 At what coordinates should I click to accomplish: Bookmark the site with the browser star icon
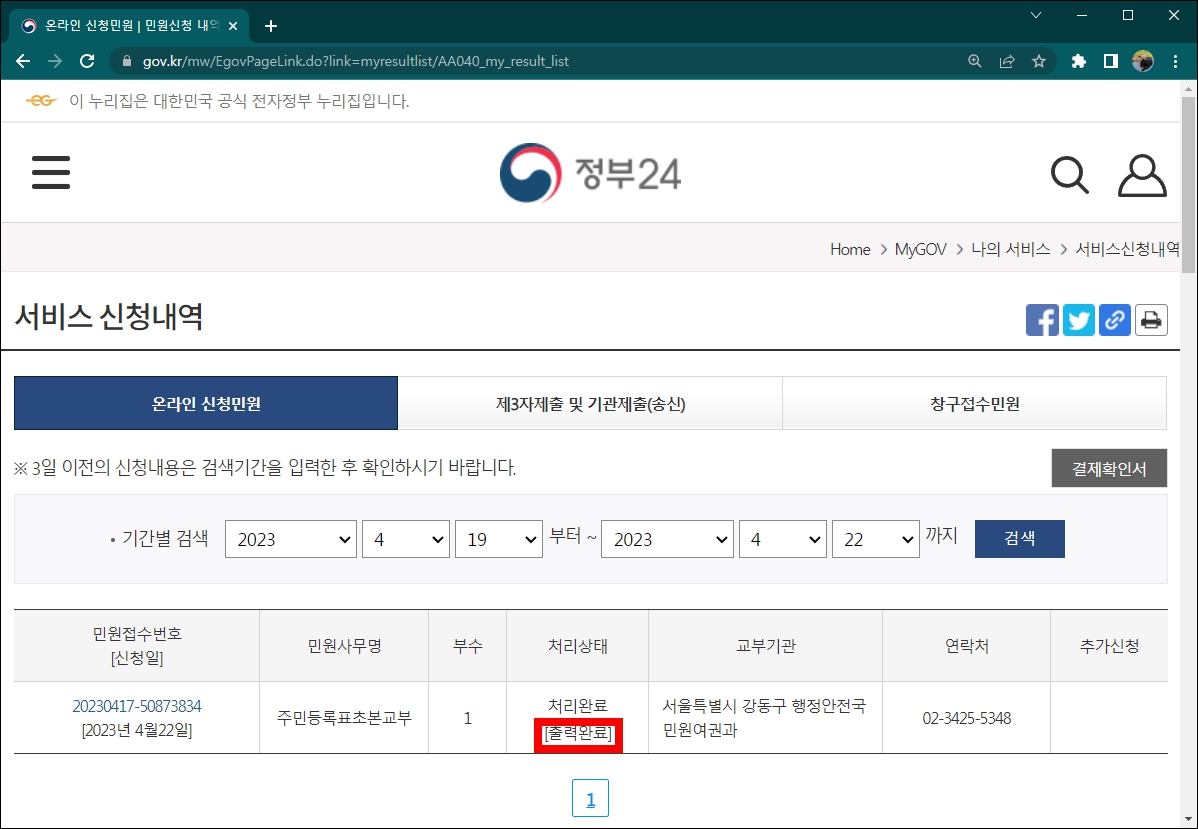click(x=1041, y=60)
